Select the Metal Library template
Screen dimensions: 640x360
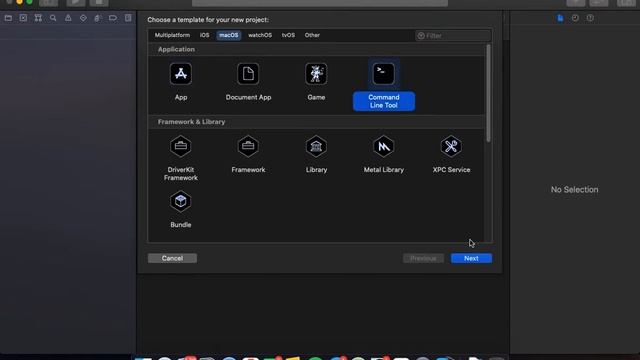pos(384,154)
